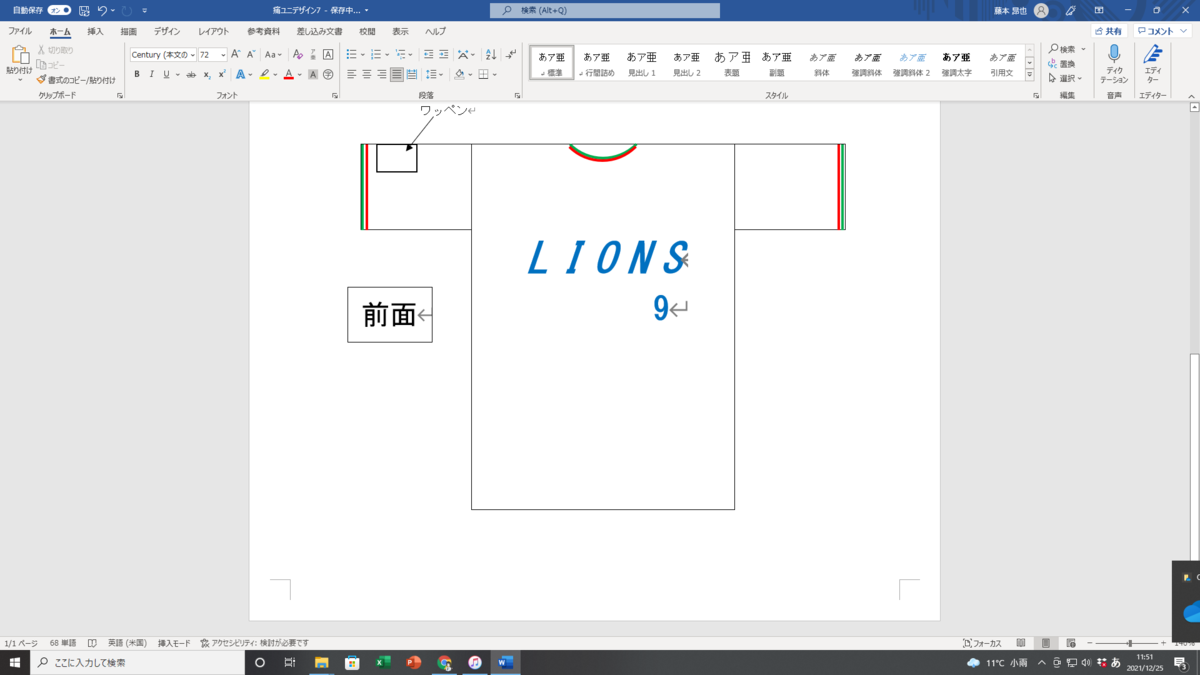The image size is (1200, 675).
Task: Apply subscript formatting
Action: (207, 74)
